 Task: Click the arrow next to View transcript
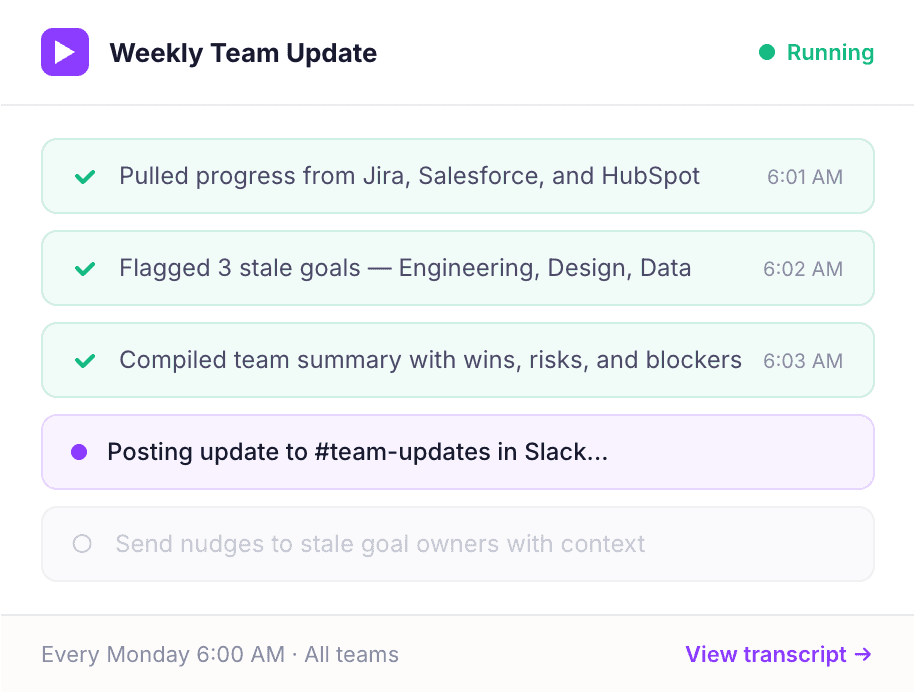tap(863, 655)
